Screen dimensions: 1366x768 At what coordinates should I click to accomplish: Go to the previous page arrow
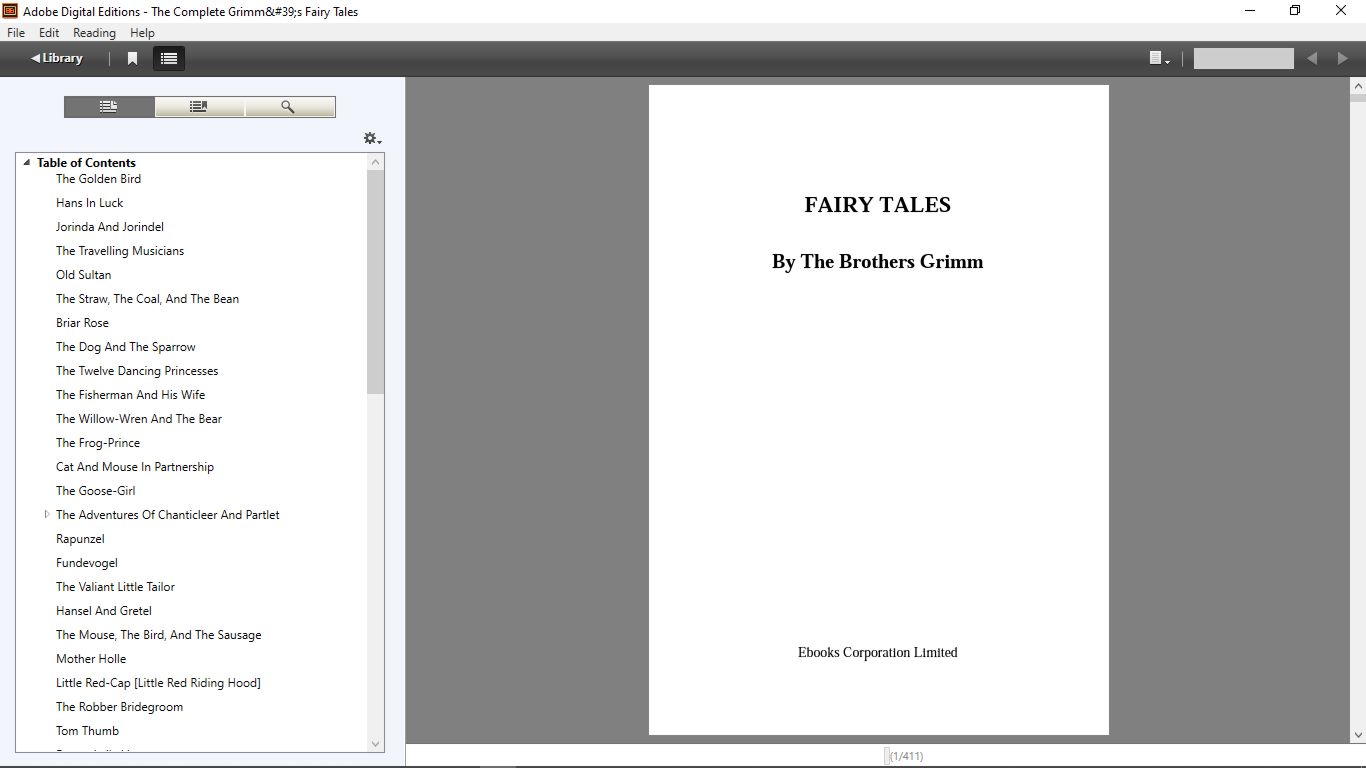(x=1312, y=59)
